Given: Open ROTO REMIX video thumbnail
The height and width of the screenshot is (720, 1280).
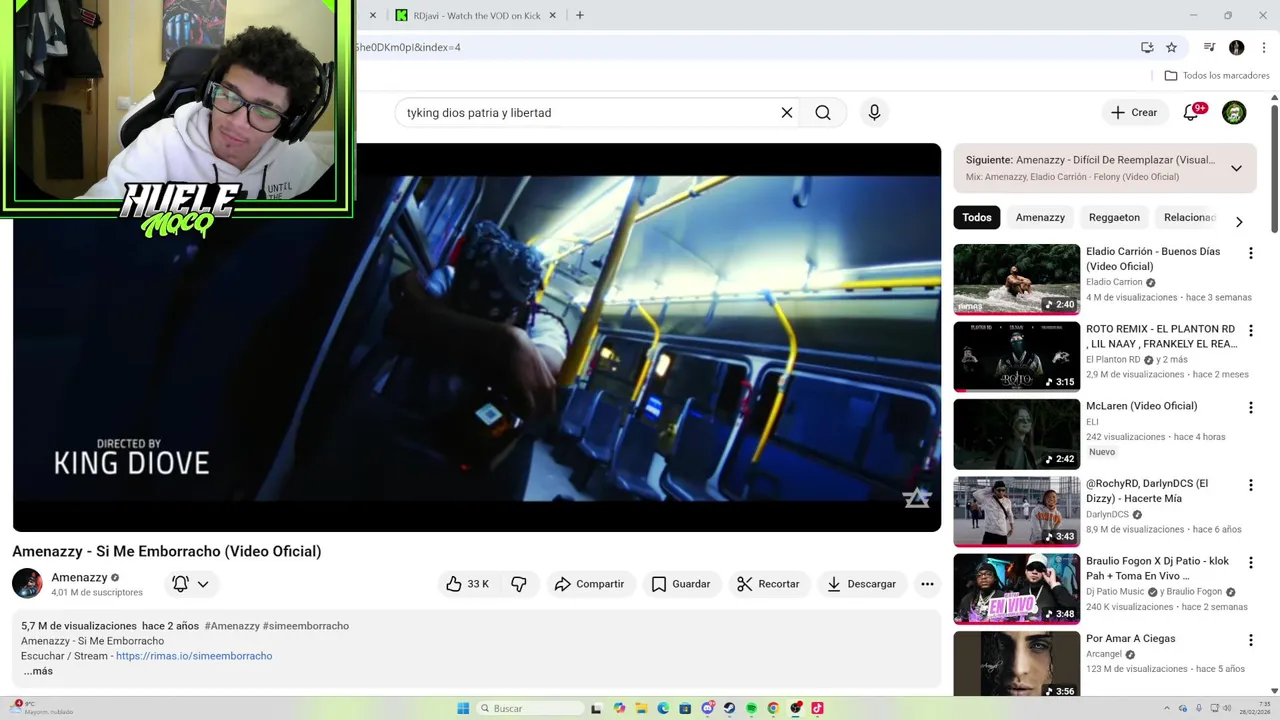Looking at the screenshot, I should click(1016, 356).
